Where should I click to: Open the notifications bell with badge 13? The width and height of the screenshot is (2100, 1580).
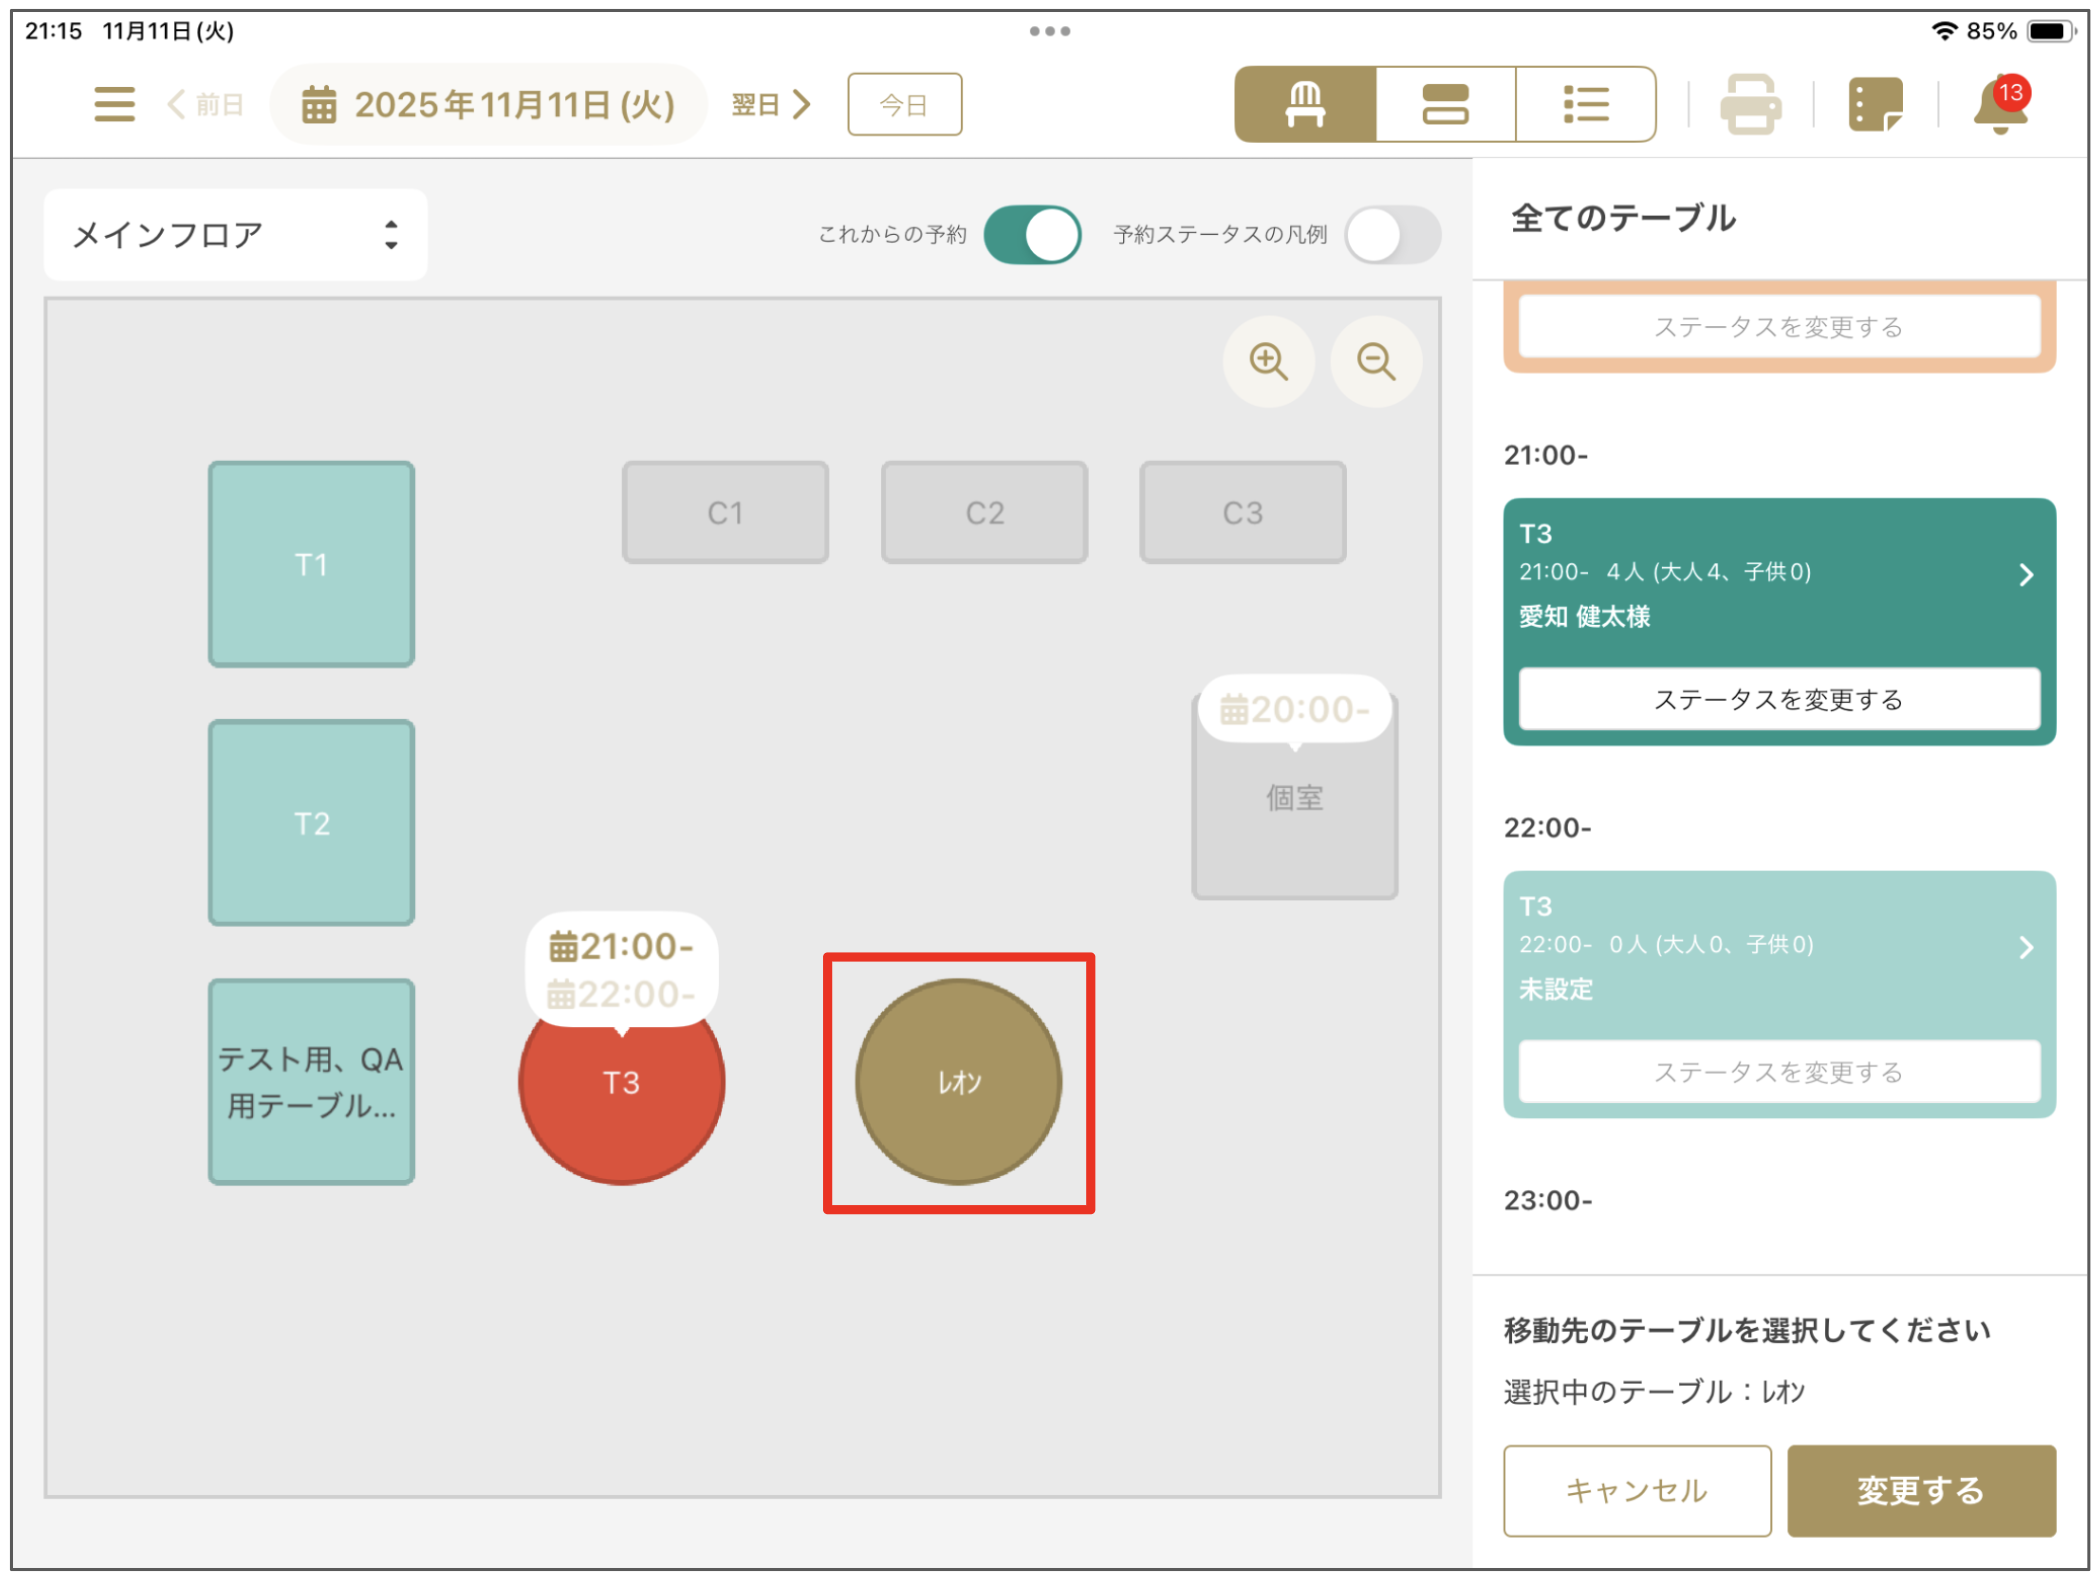[2000, 104]
